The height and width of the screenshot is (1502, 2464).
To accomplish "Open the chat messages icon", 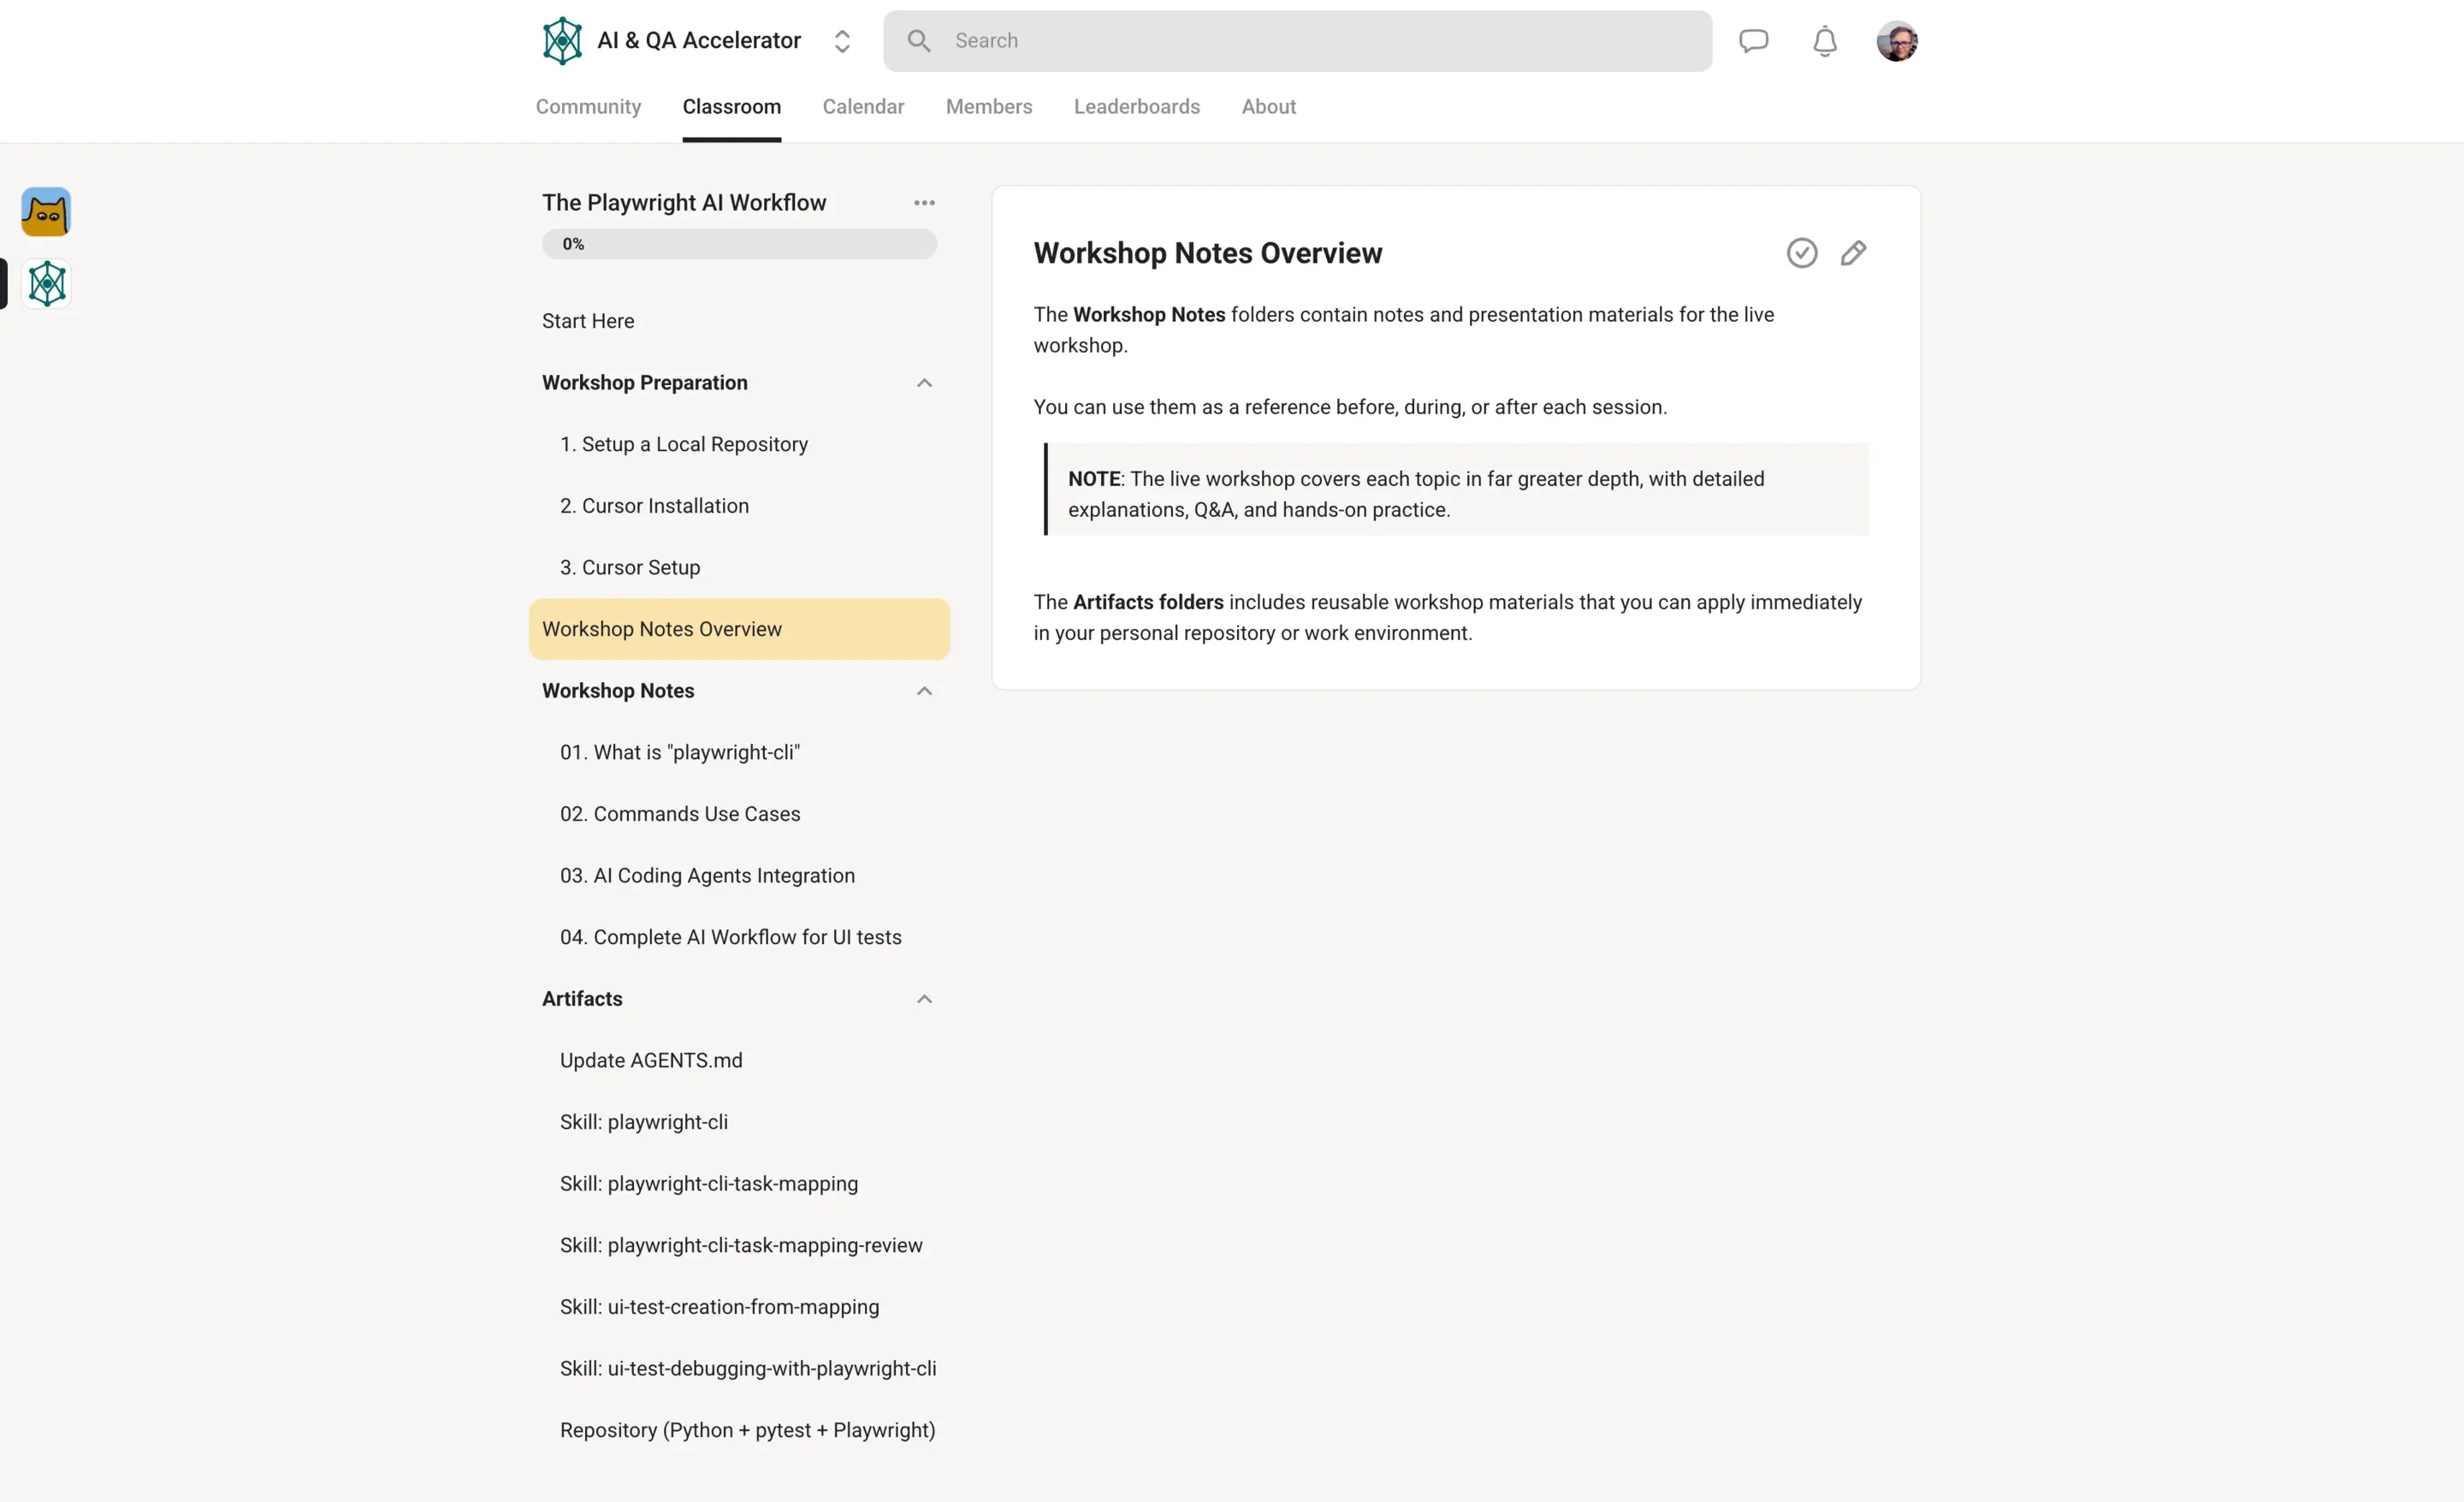I will (x=1753, y=41).
